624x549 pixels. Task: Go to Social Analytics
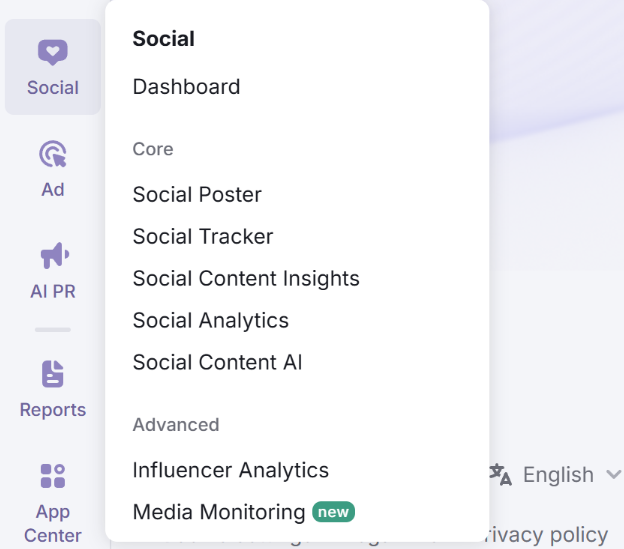point(211,321)
